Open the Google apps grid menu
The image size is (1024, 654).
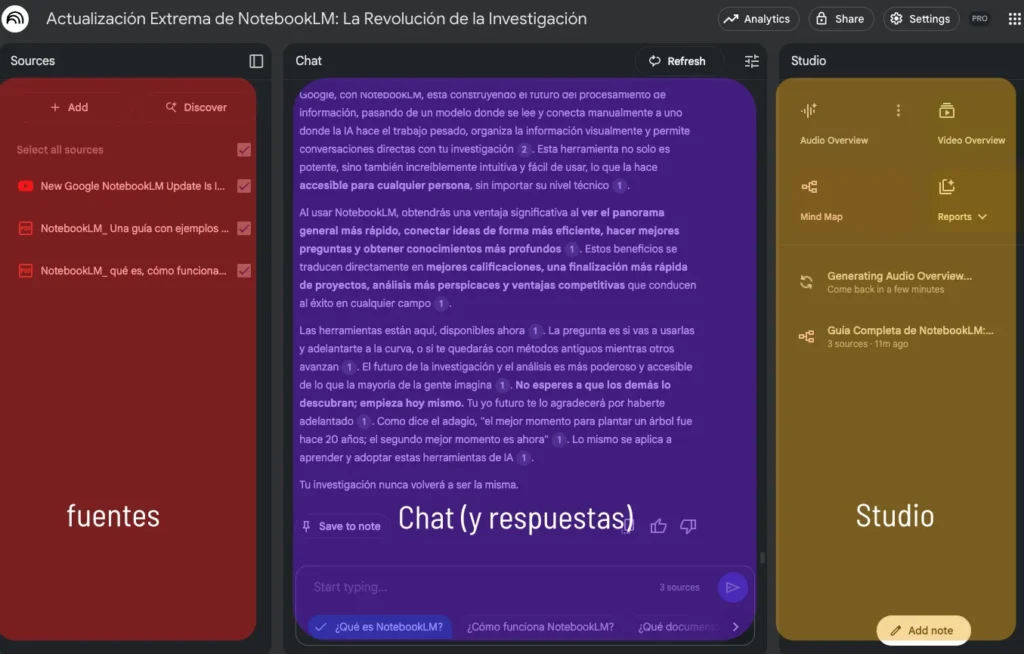pos(1014,19)
